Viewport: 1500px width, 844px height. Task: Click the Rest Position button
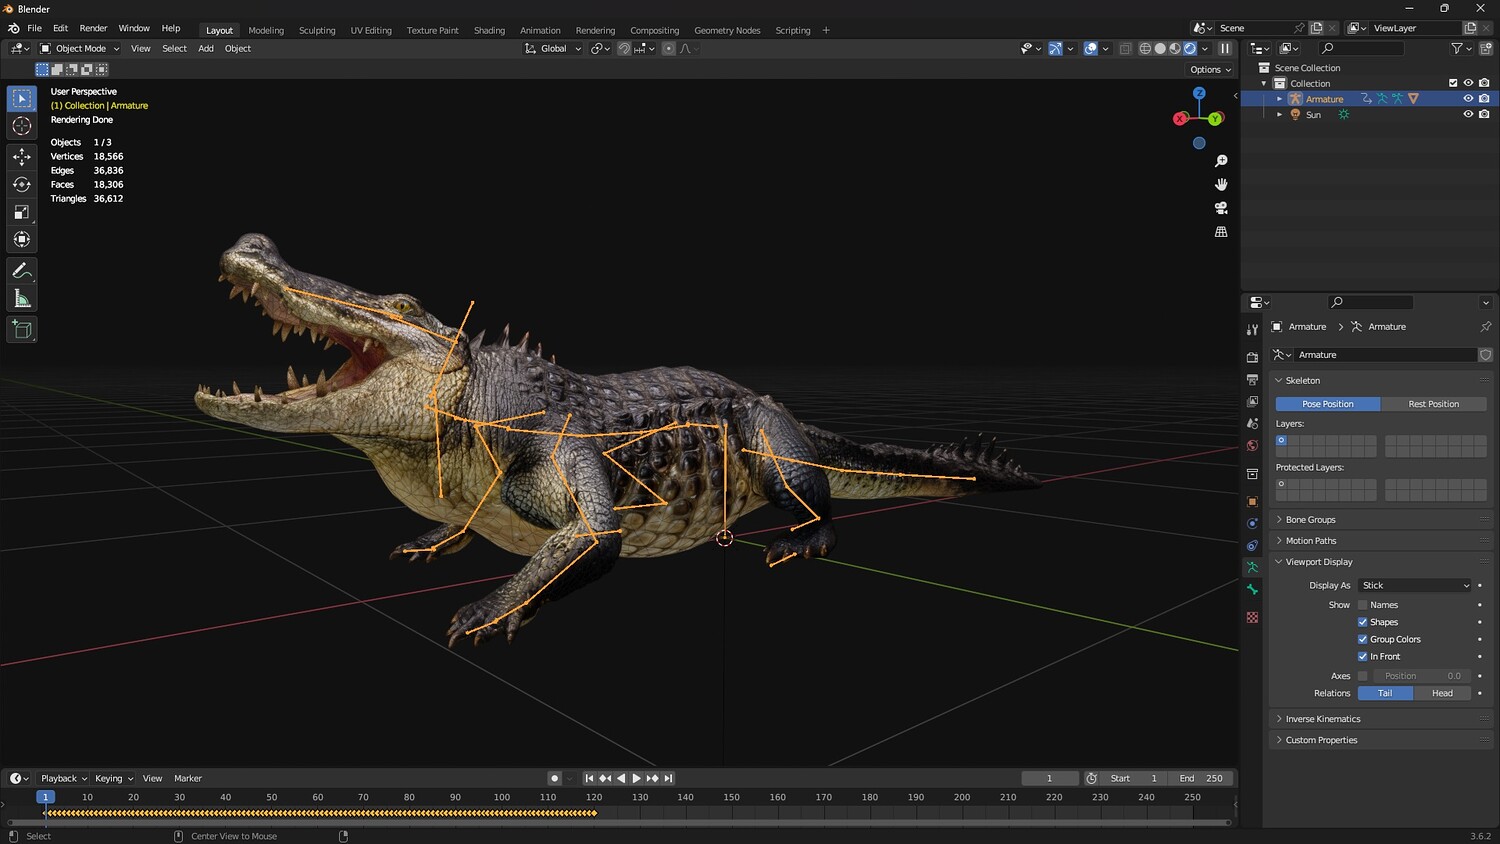click(1433, 404)
